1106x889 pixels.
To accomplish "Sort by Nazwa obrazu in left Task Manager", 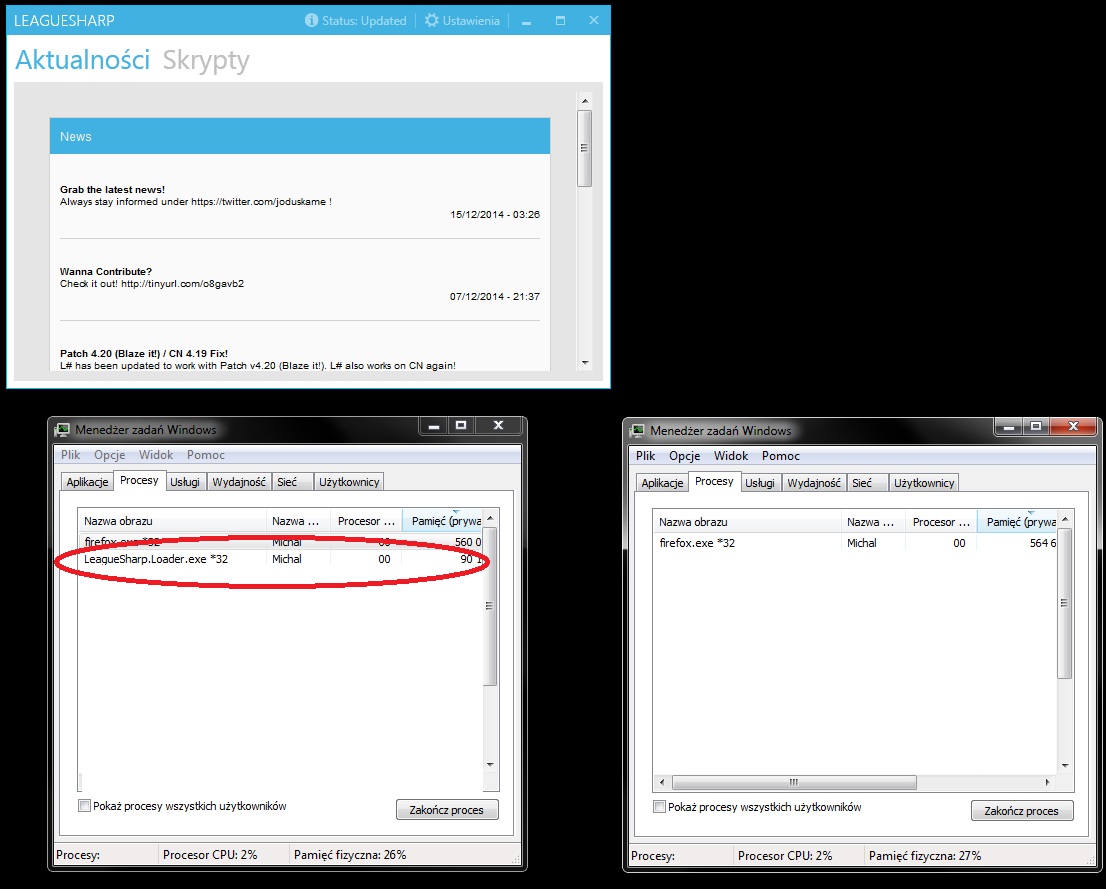I will pos(172,521).
